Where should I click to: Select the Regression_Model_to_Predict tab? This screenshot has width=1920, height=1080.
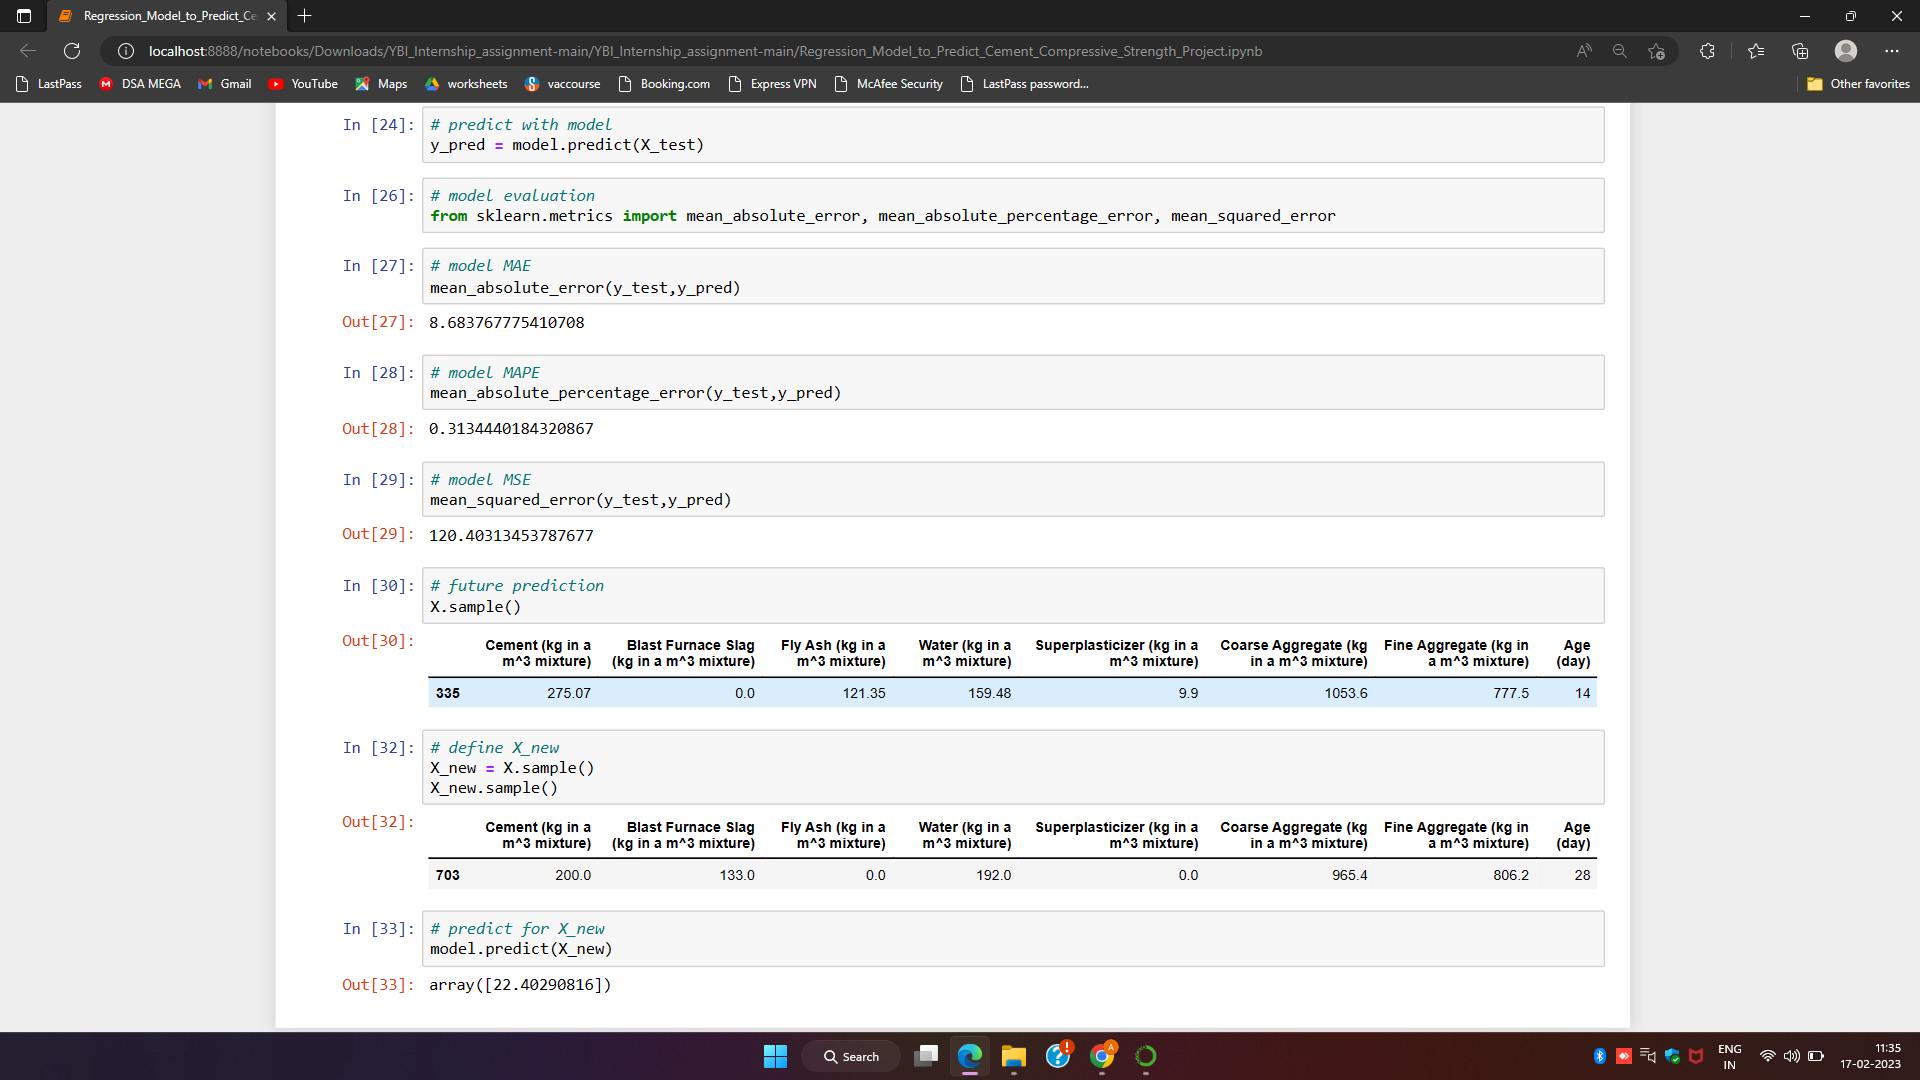point(160,16)
